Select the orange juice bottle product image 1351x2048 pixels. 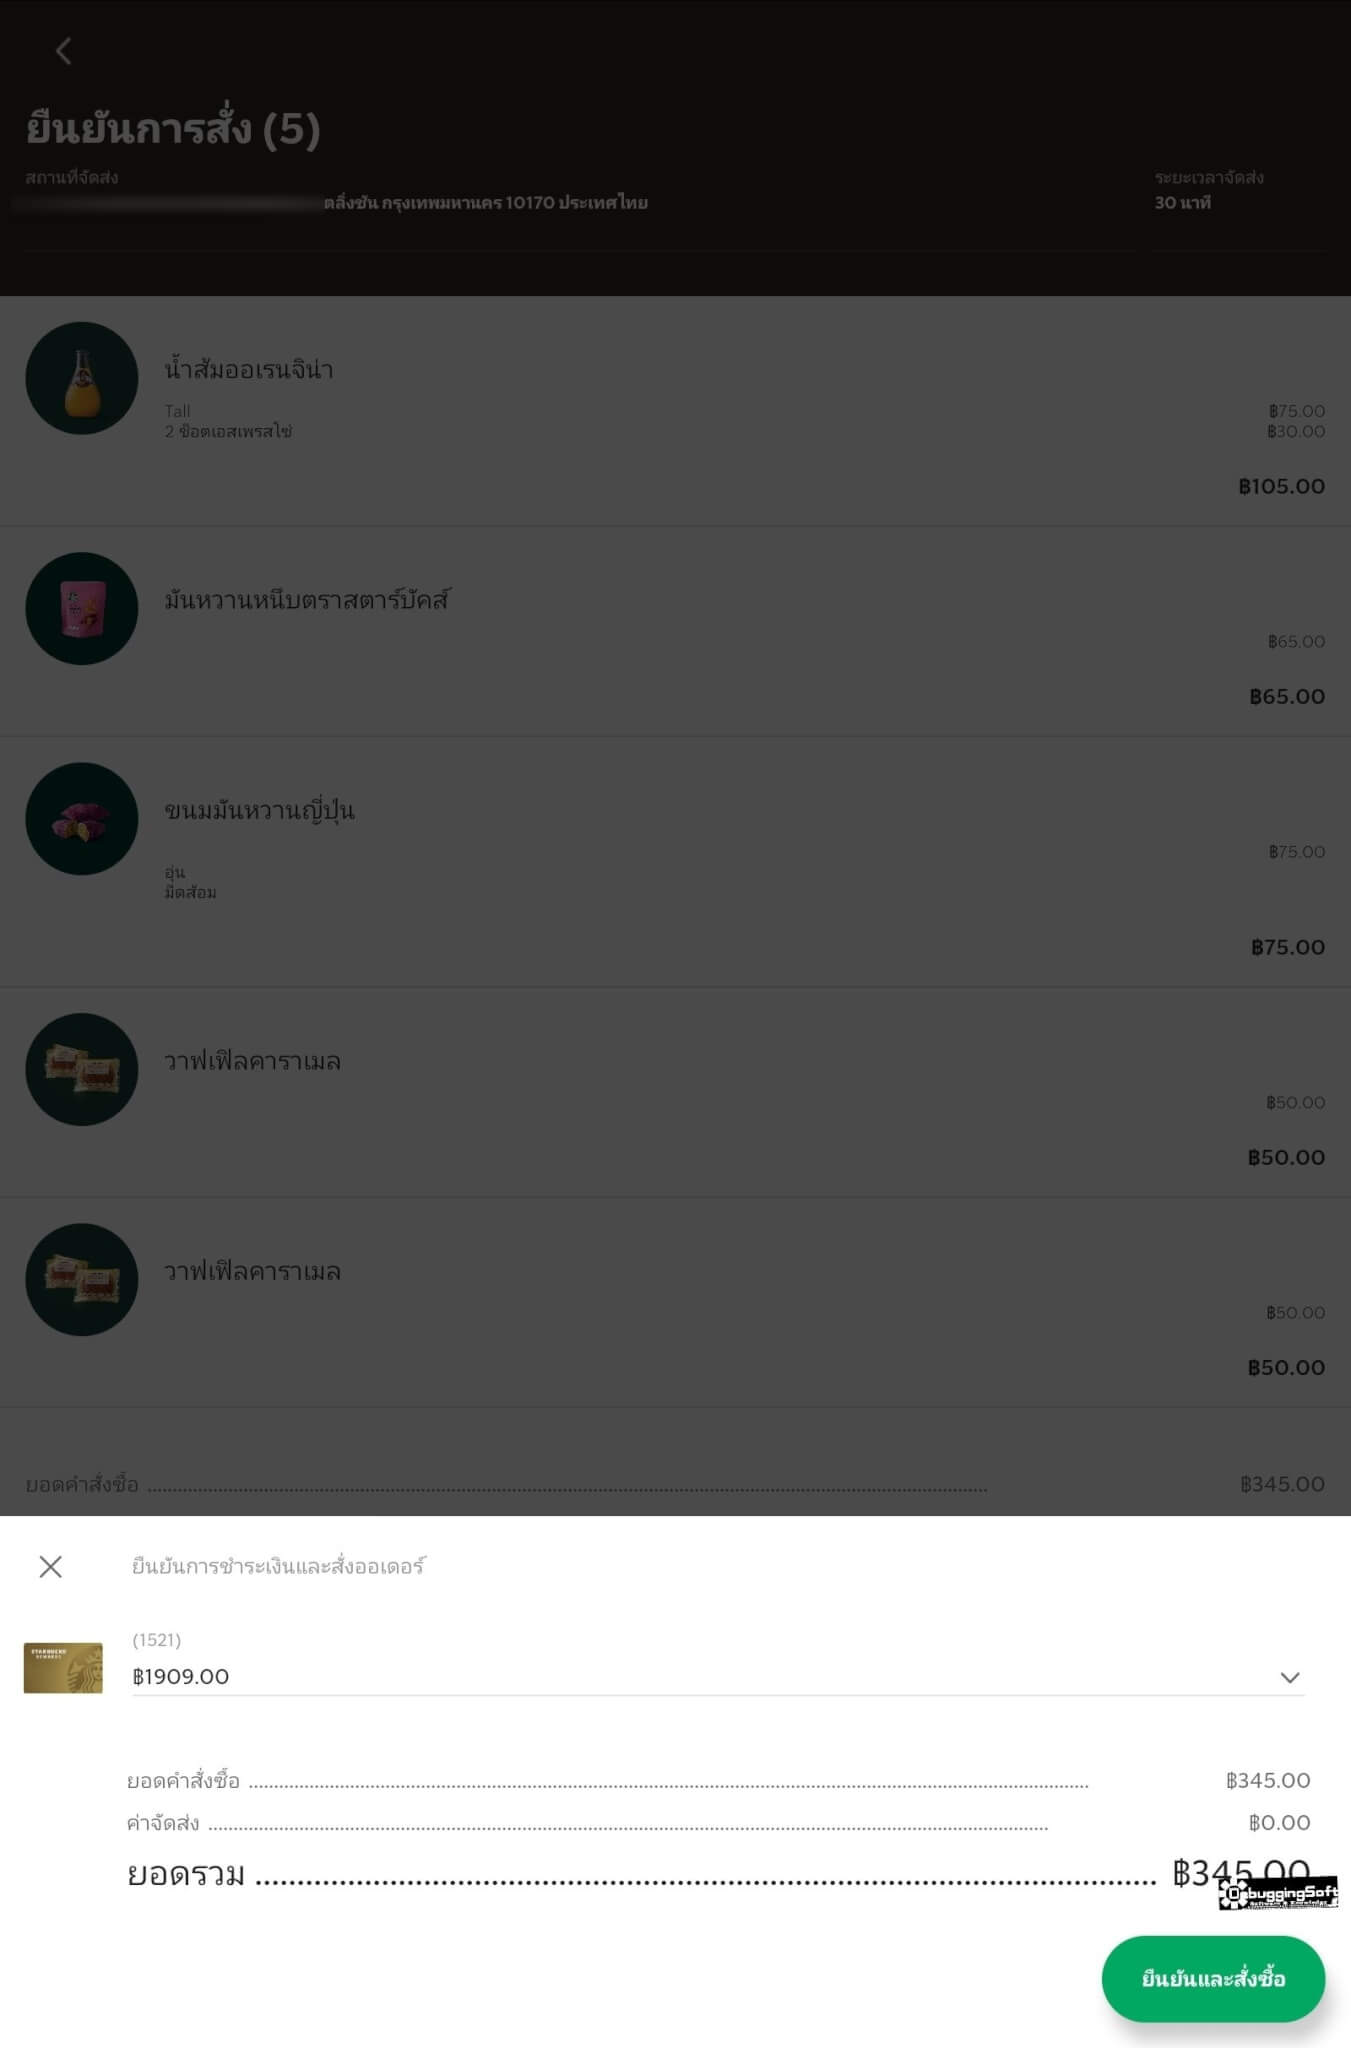82,378
